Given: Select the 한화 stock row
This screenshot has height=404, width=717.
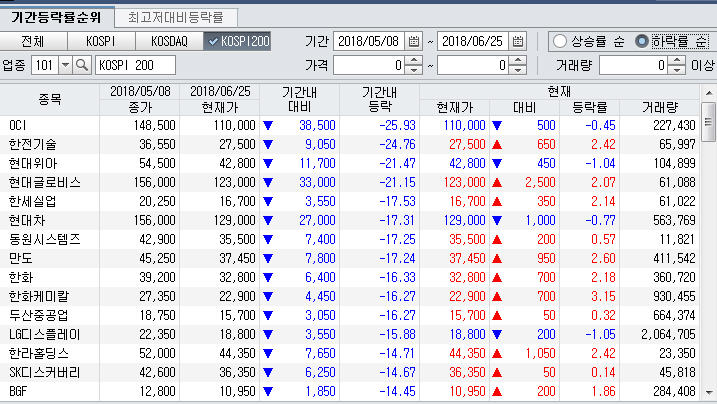Looking at the screenshot, I should (x=350, y=277).
